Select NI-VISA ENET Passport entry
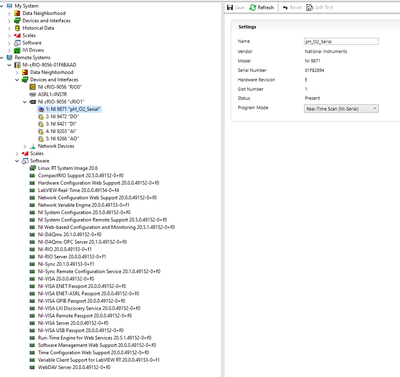The image size is (400, 377). click(82, 286)
